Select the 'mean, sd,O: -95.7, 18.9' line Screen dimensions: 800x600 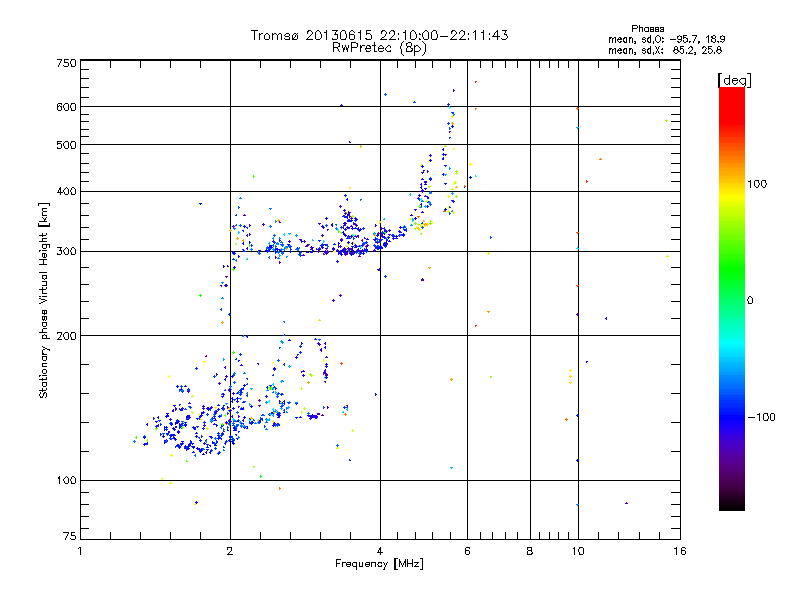click(666, 39)
